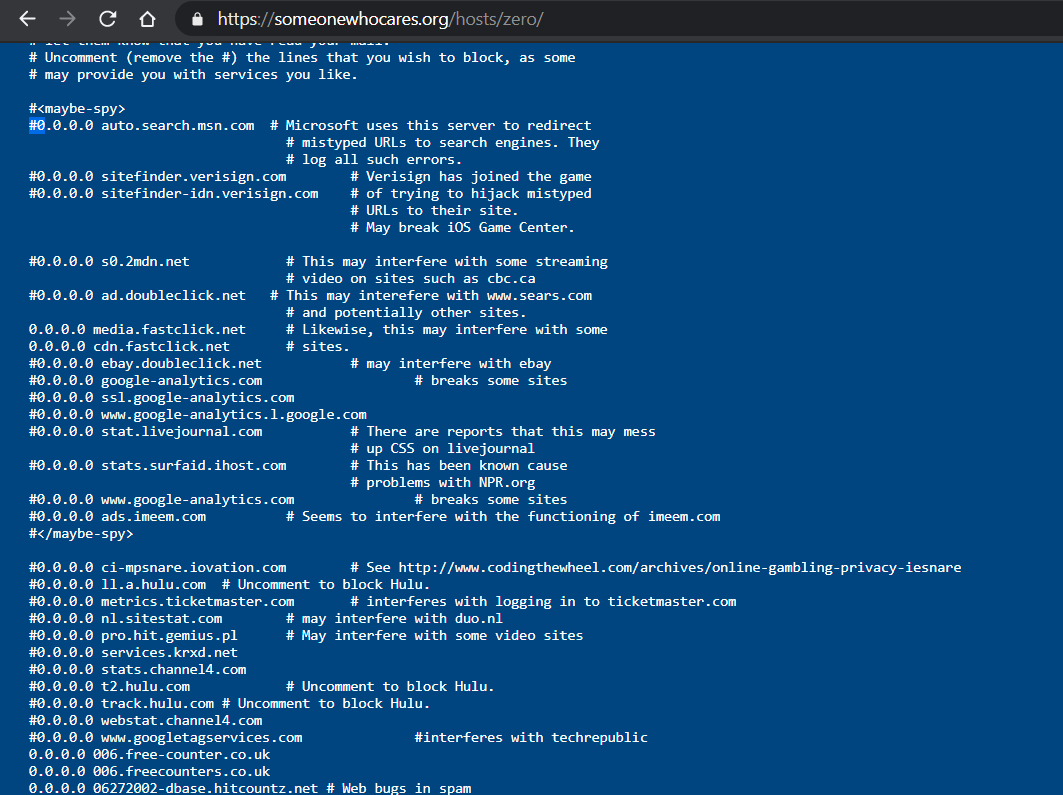Viewport: 1063px width, 795px height.
Task: Click the someonewhocares.org address bar URL
Action: [x=380, y=19]
